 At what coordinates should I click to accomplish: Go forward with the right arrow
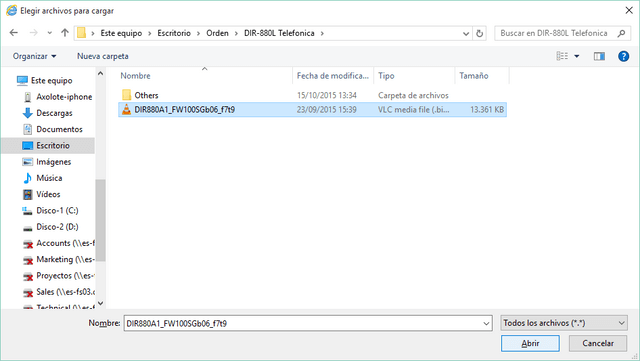point(33,33)
